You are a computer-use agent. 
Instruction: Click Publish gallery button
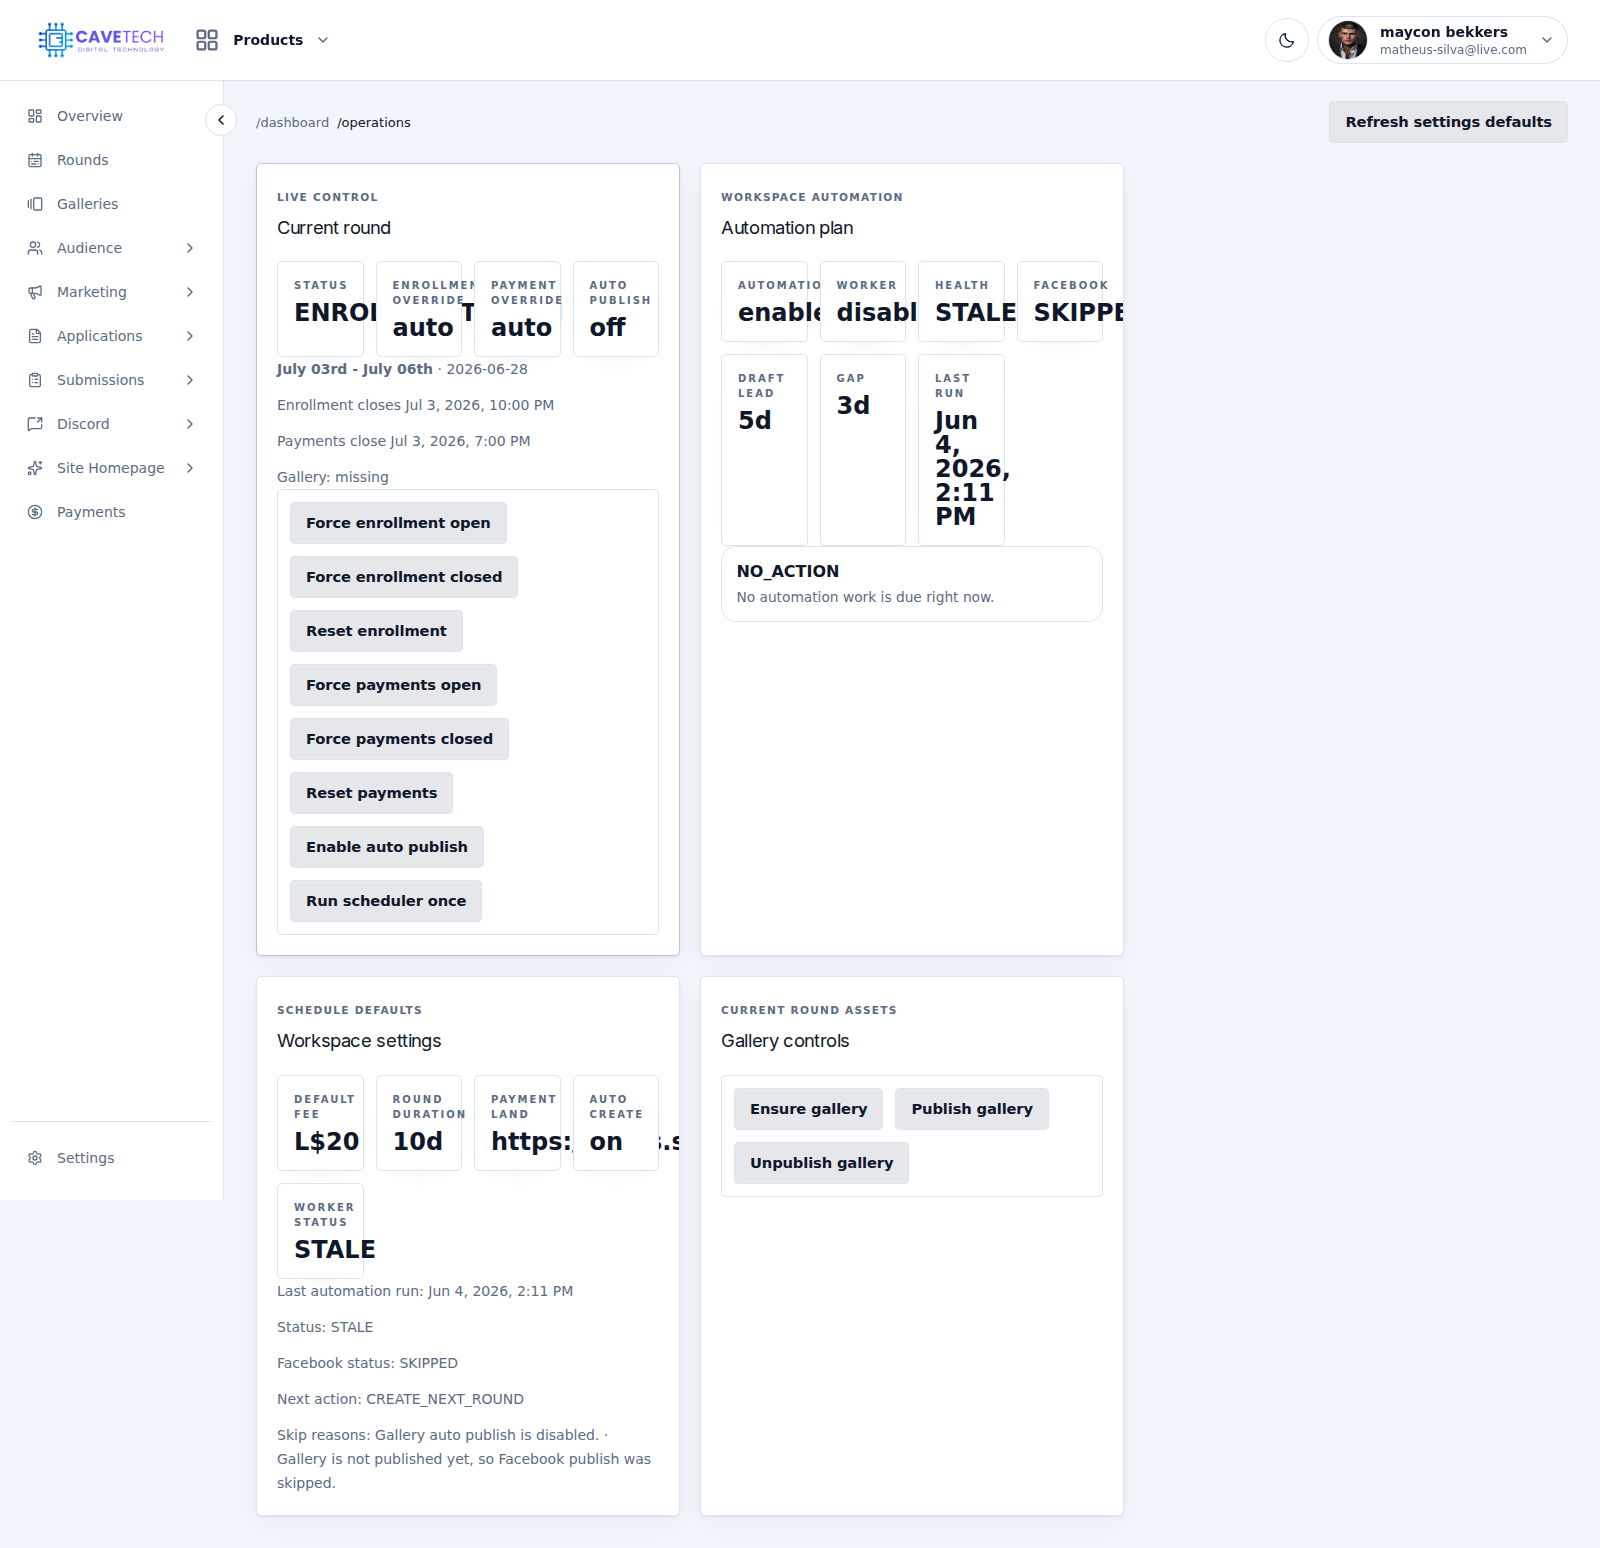[972, 1109]
